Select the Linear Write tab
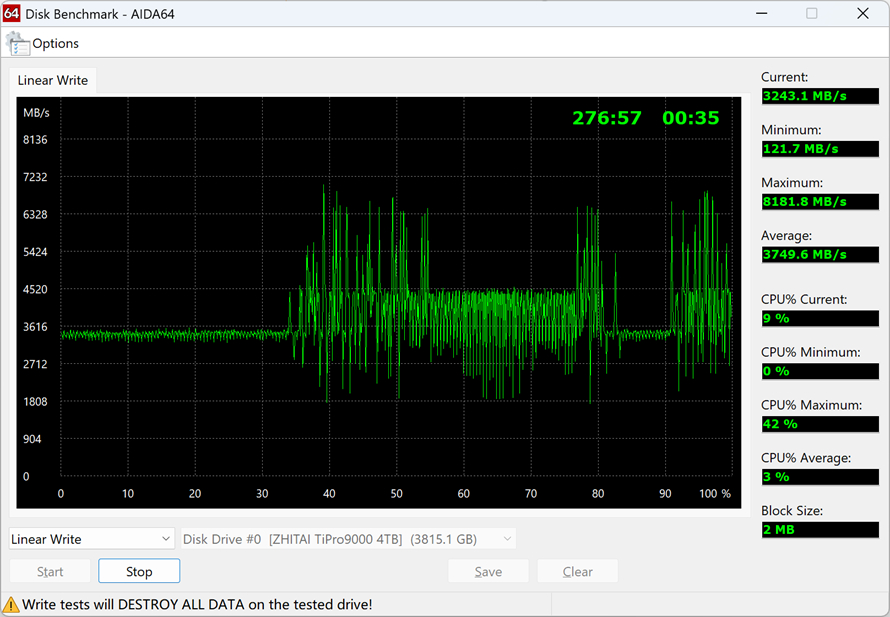 [x=53, y=81]
